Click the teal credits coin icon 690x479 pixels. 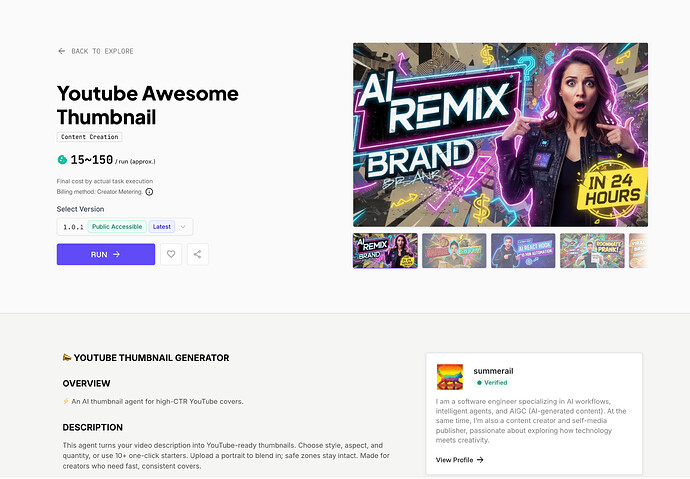(62, 159)
